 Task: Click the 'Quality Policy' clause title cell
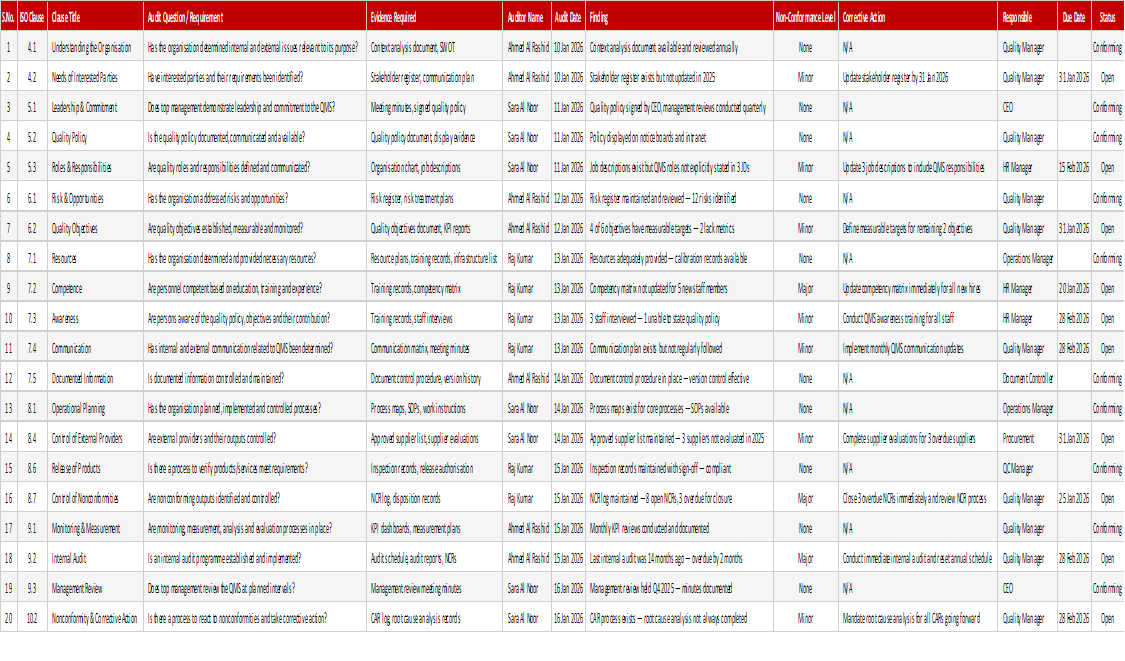pyautogui.click(x=95, y=137)
